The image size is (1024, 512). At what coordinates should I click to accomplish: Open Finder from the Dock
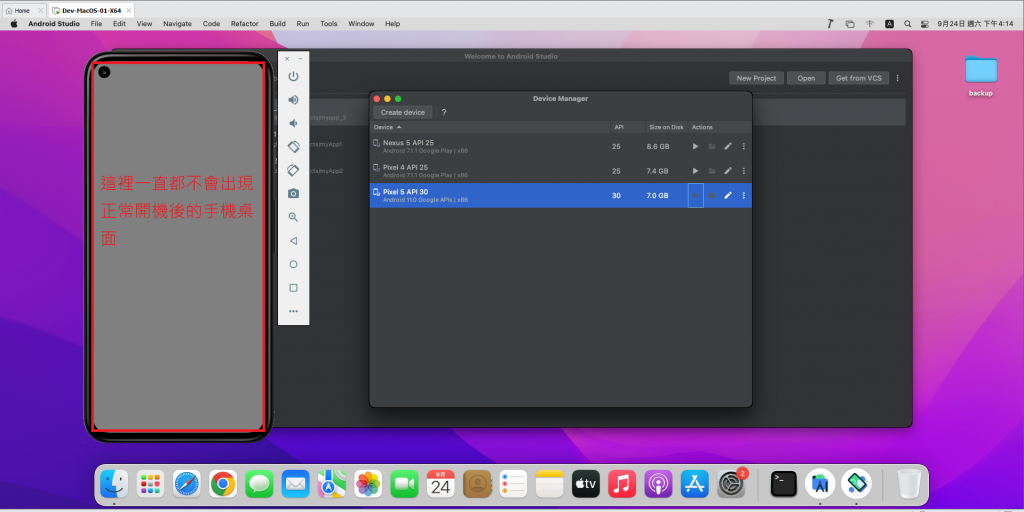coord(114,484)
